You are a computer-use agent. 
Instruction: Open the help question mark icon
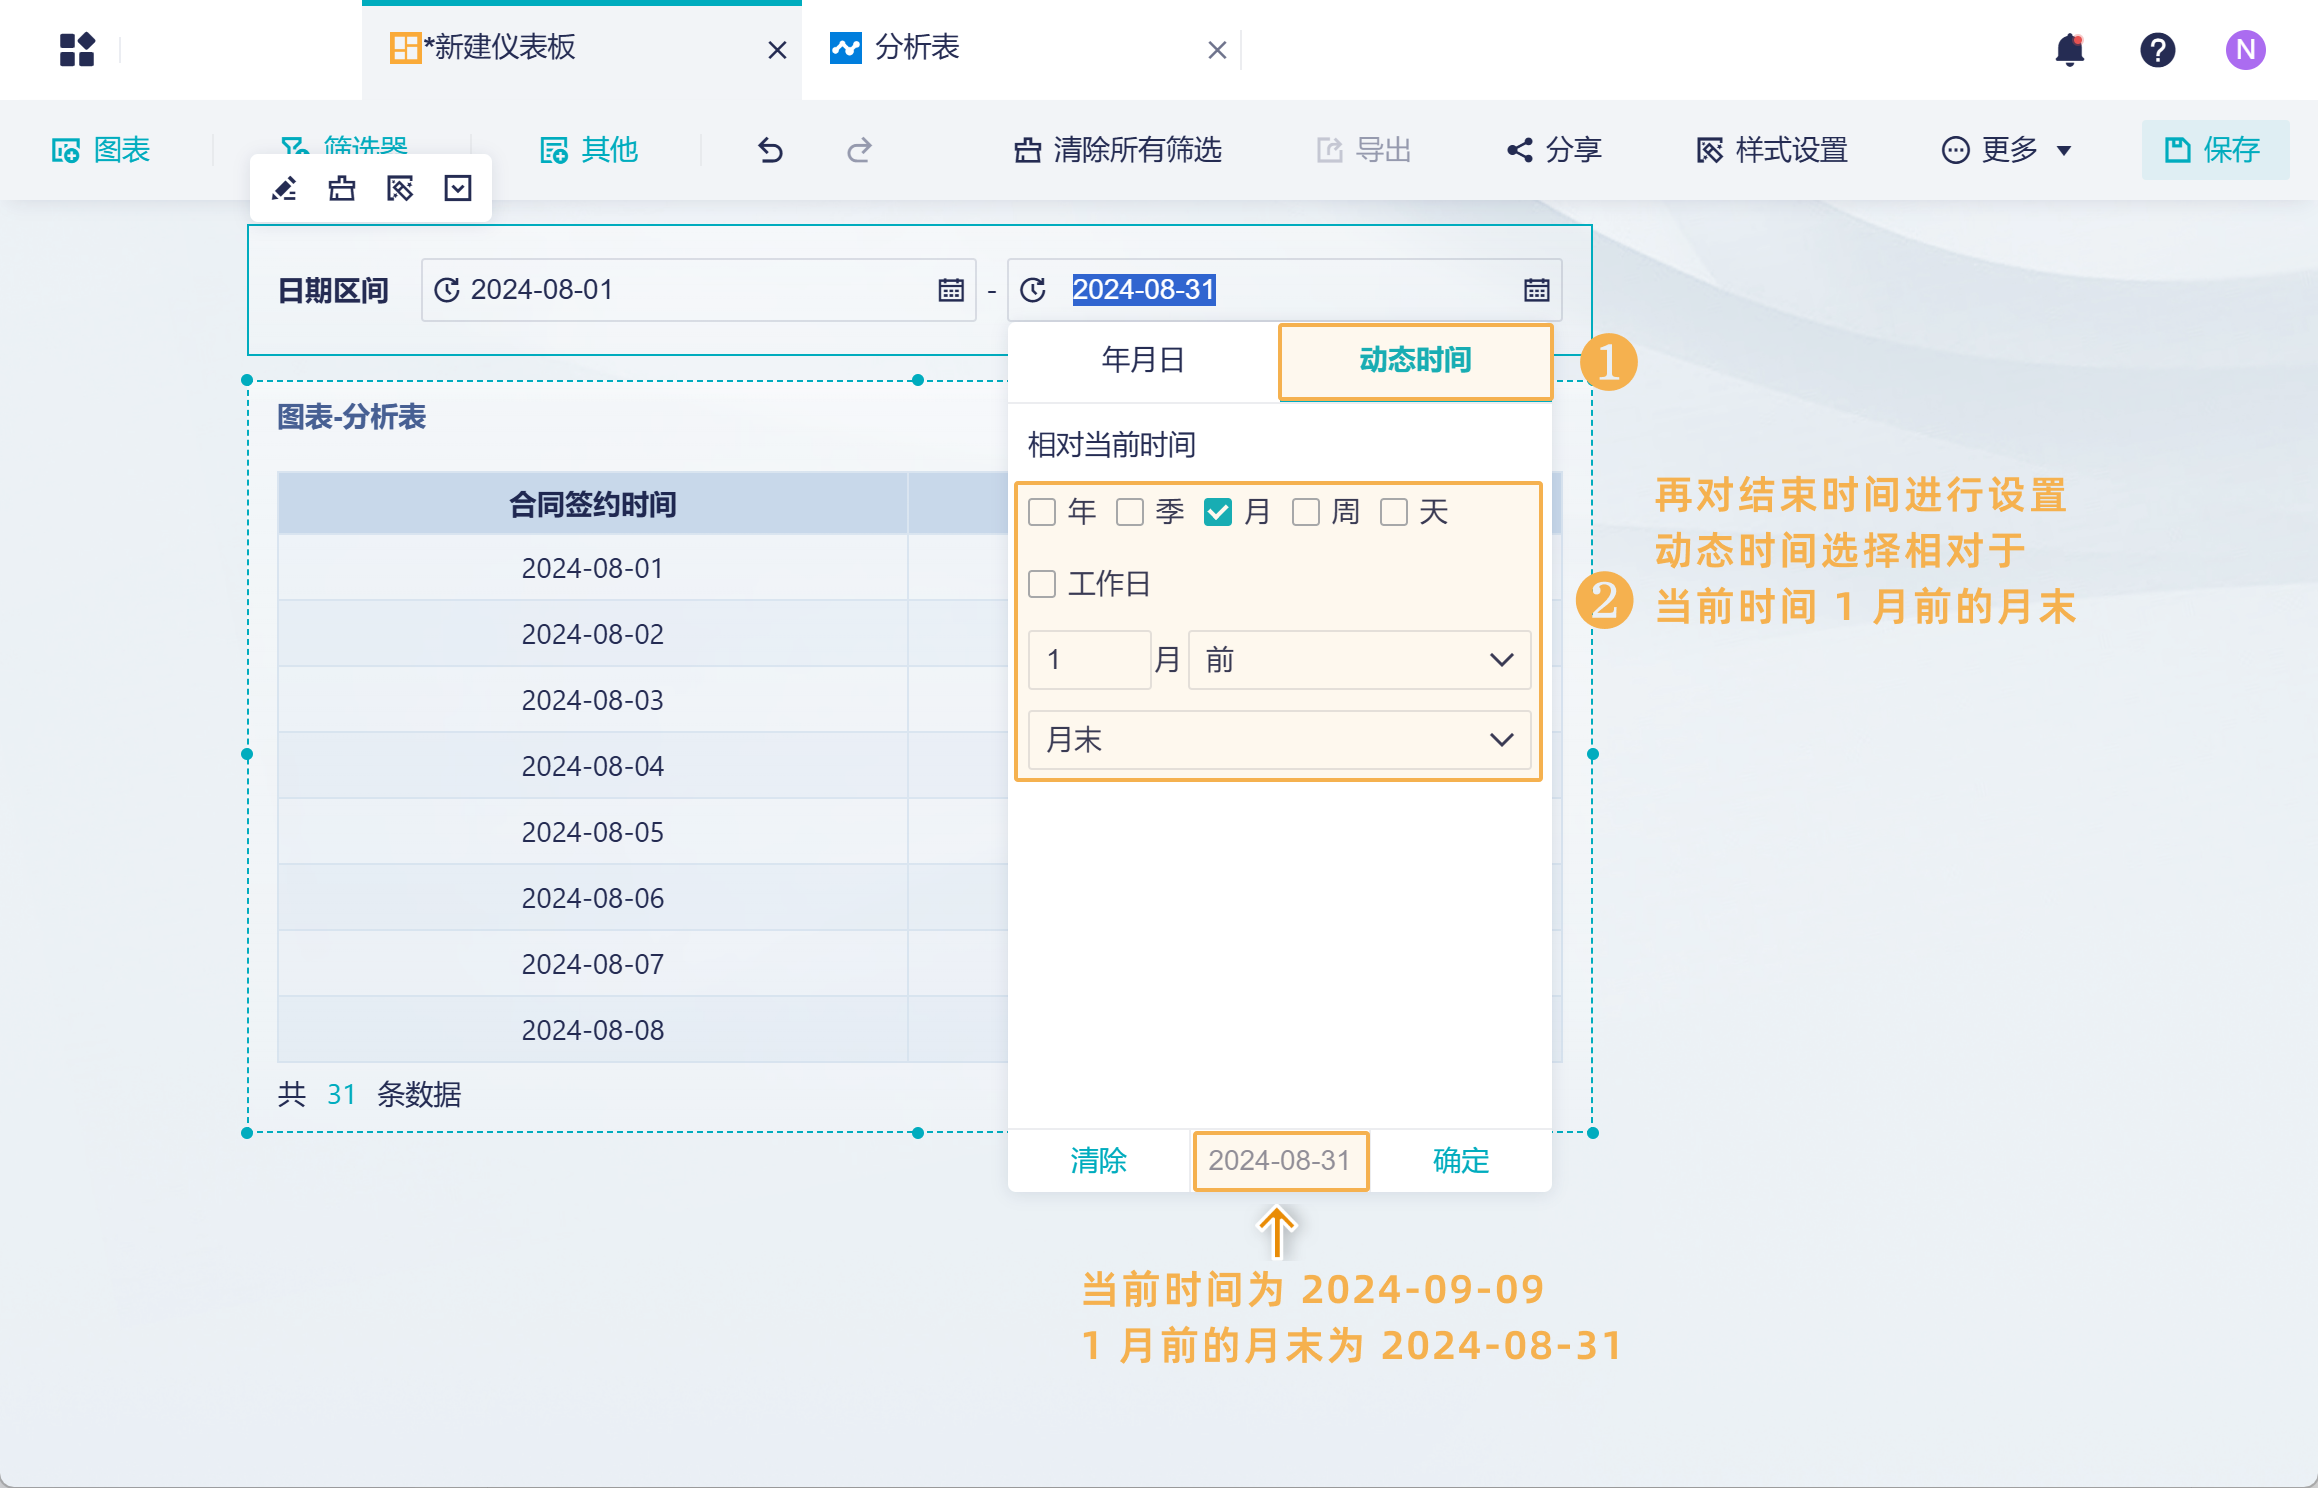[x=2157, y=50]
